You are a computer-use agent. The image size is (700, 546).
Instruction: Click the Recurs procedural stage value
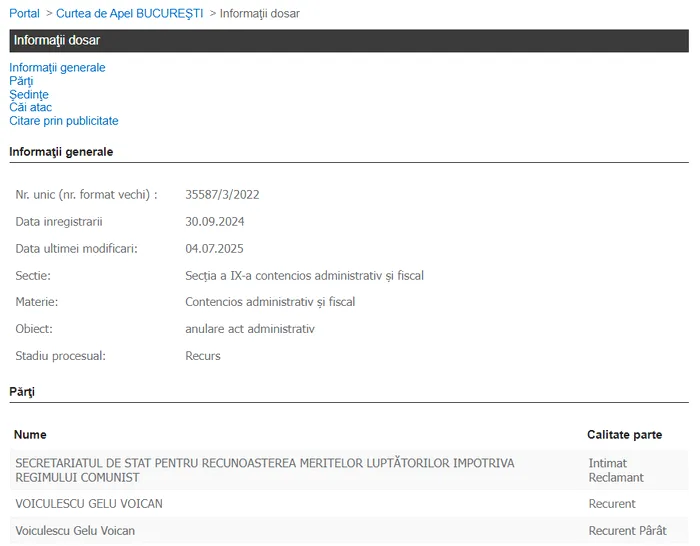(203, 356)
